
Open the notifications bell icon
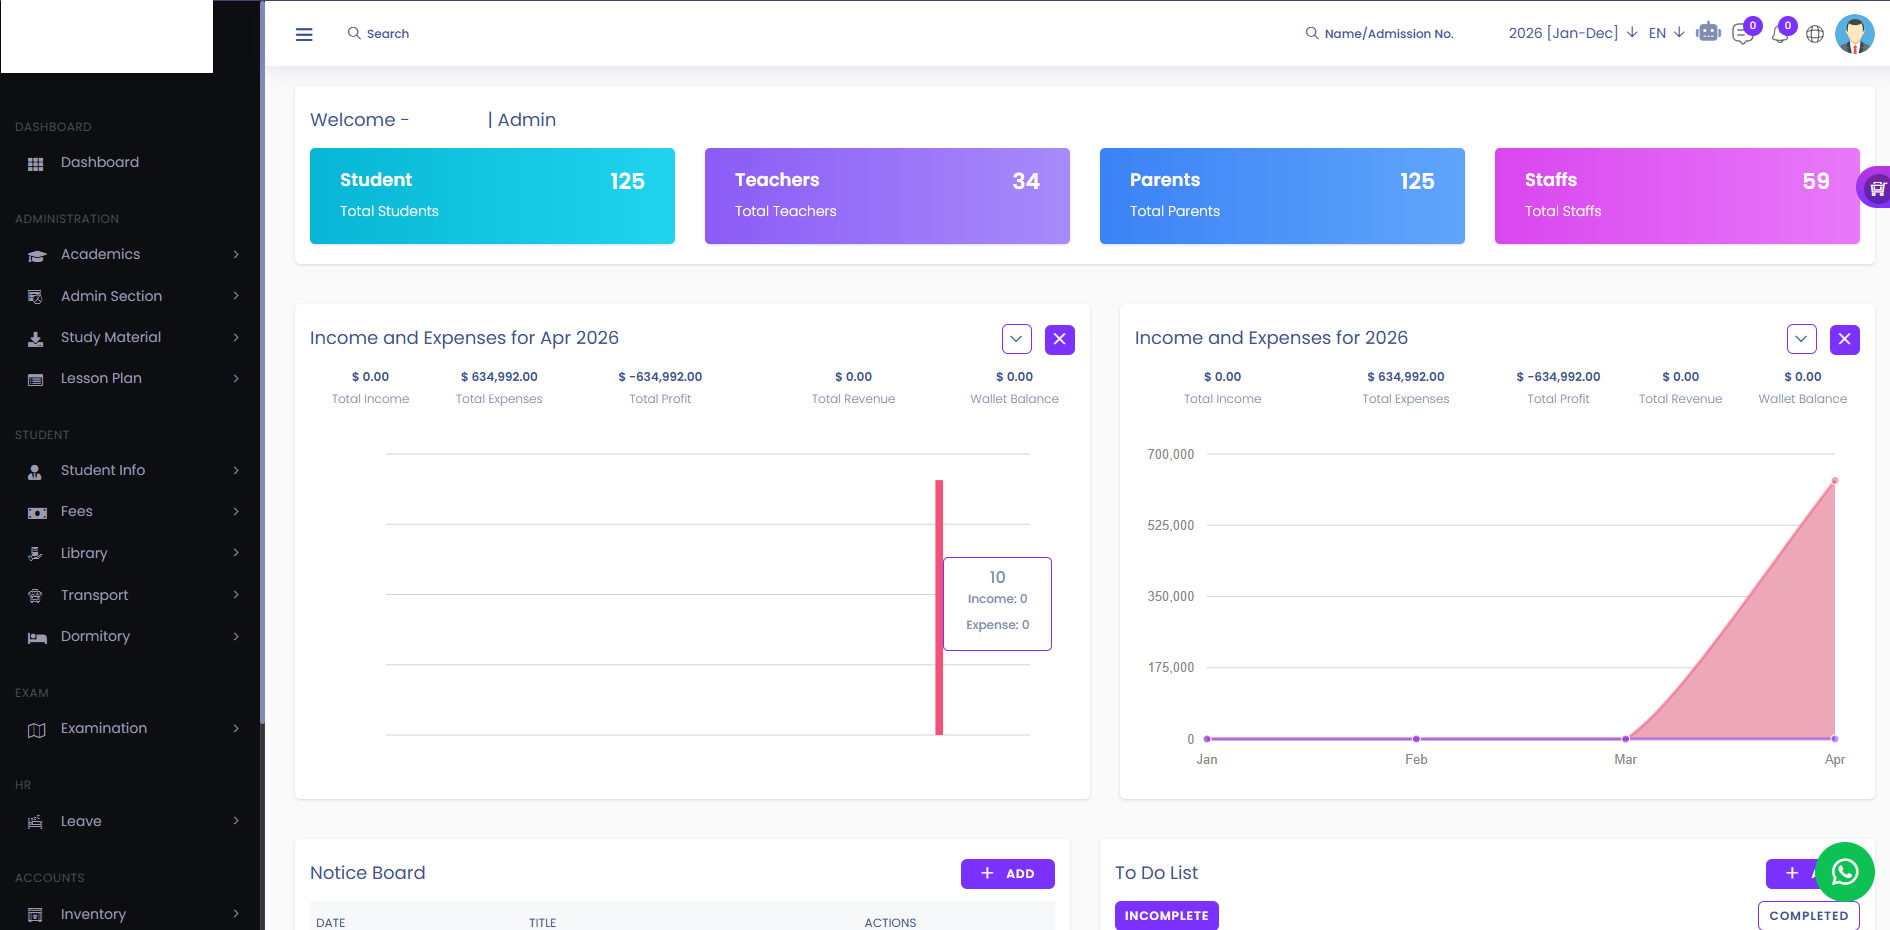1780,35
